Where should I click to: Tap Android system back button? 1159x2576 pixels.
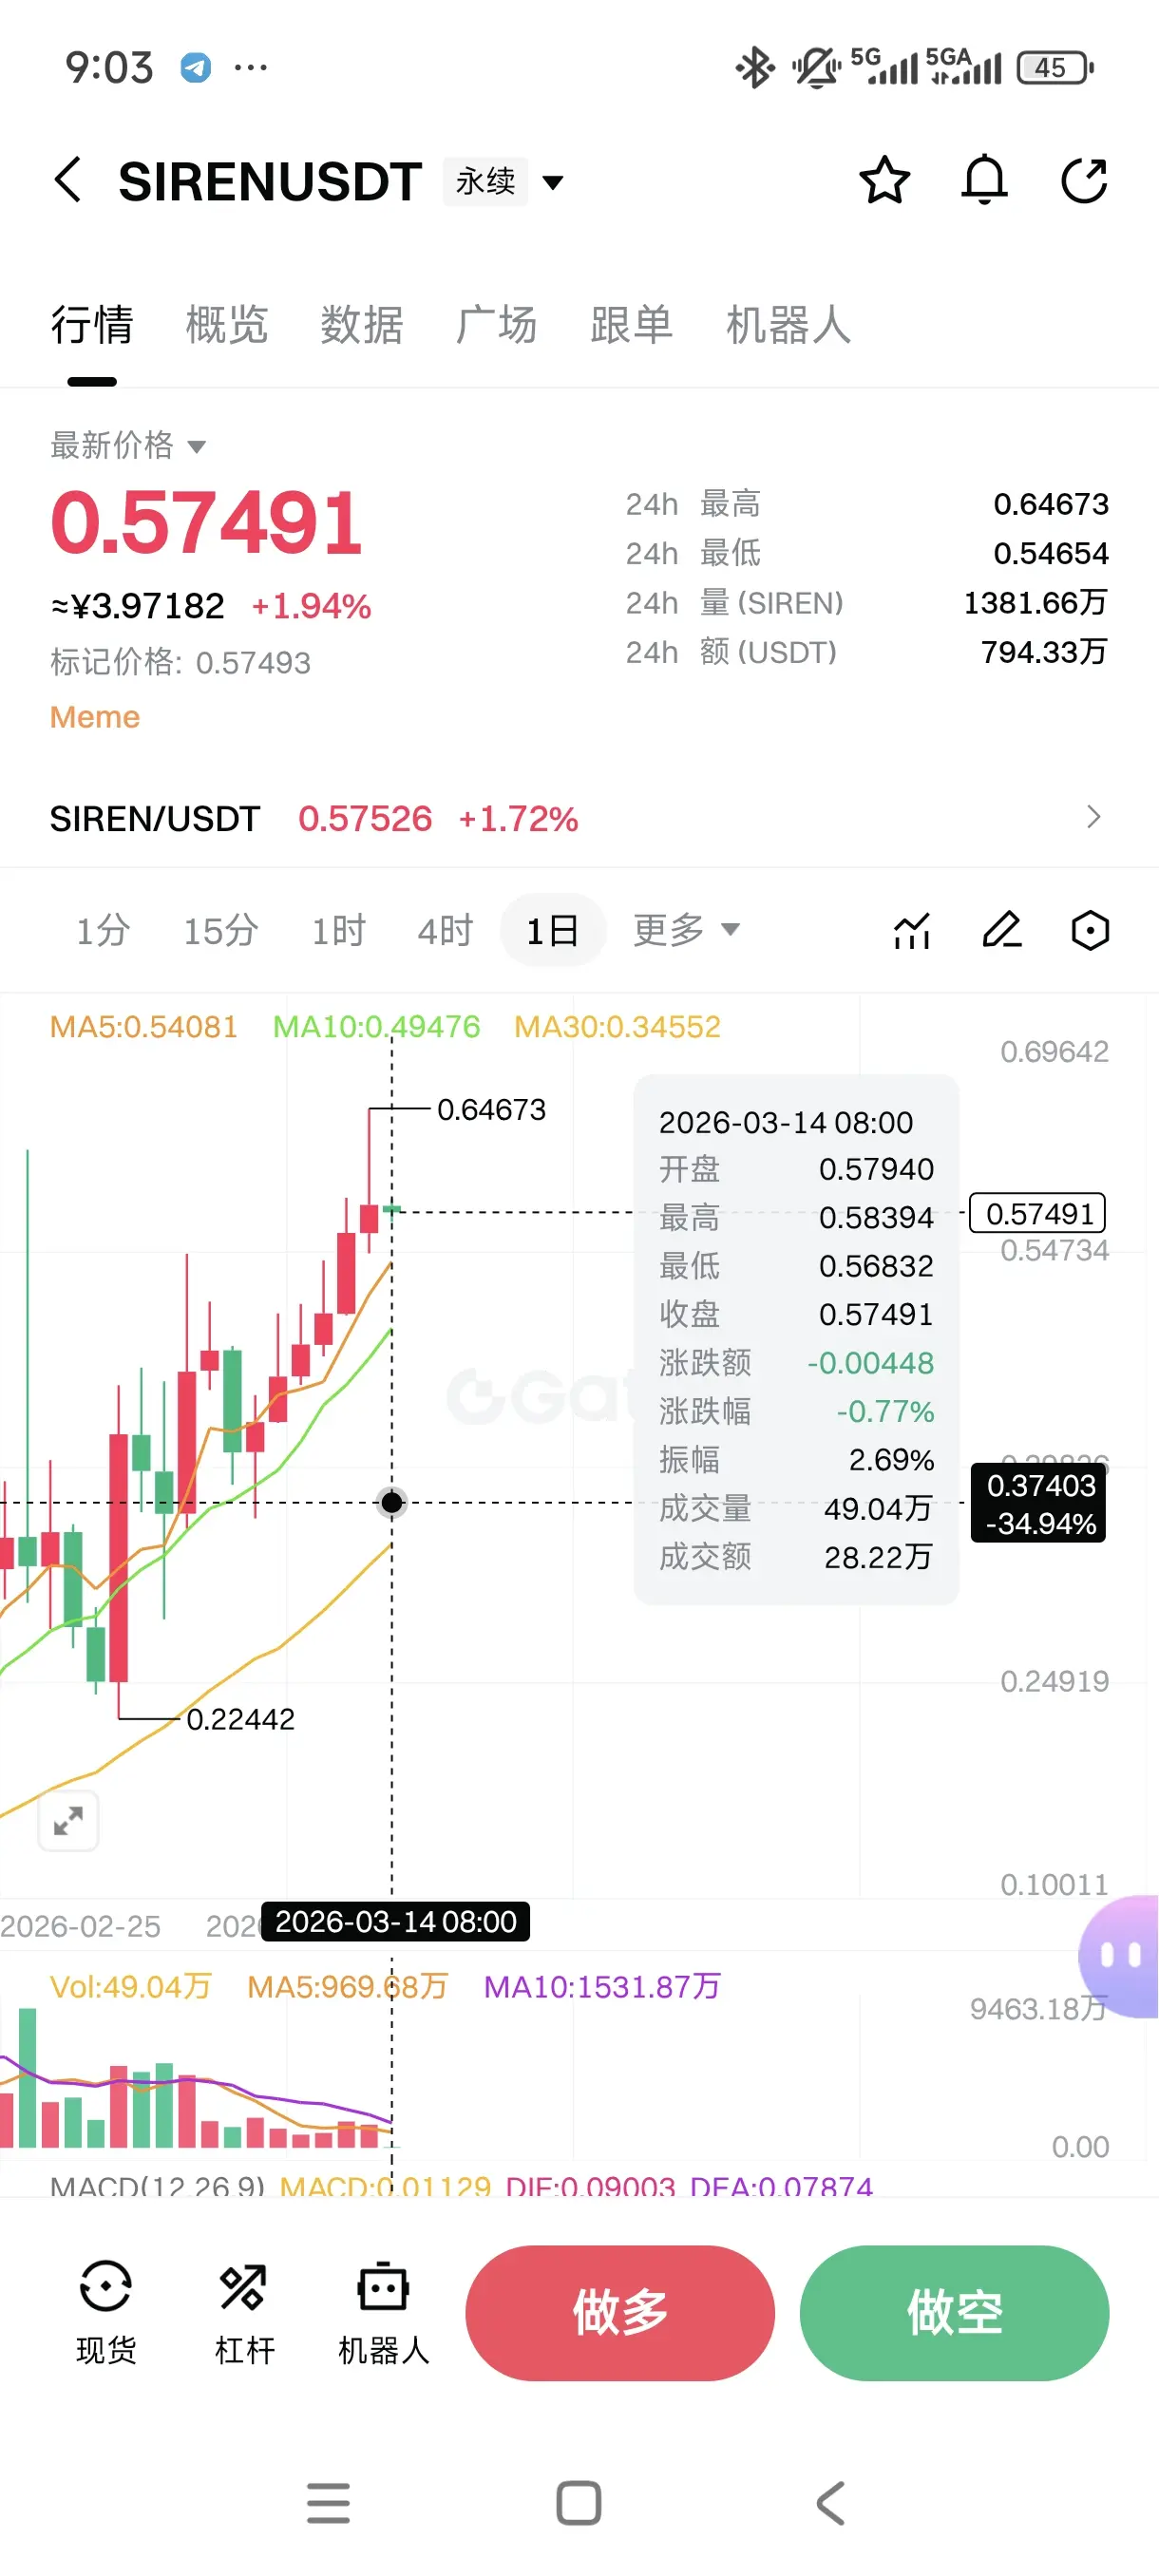click(x=830, y=2503)
